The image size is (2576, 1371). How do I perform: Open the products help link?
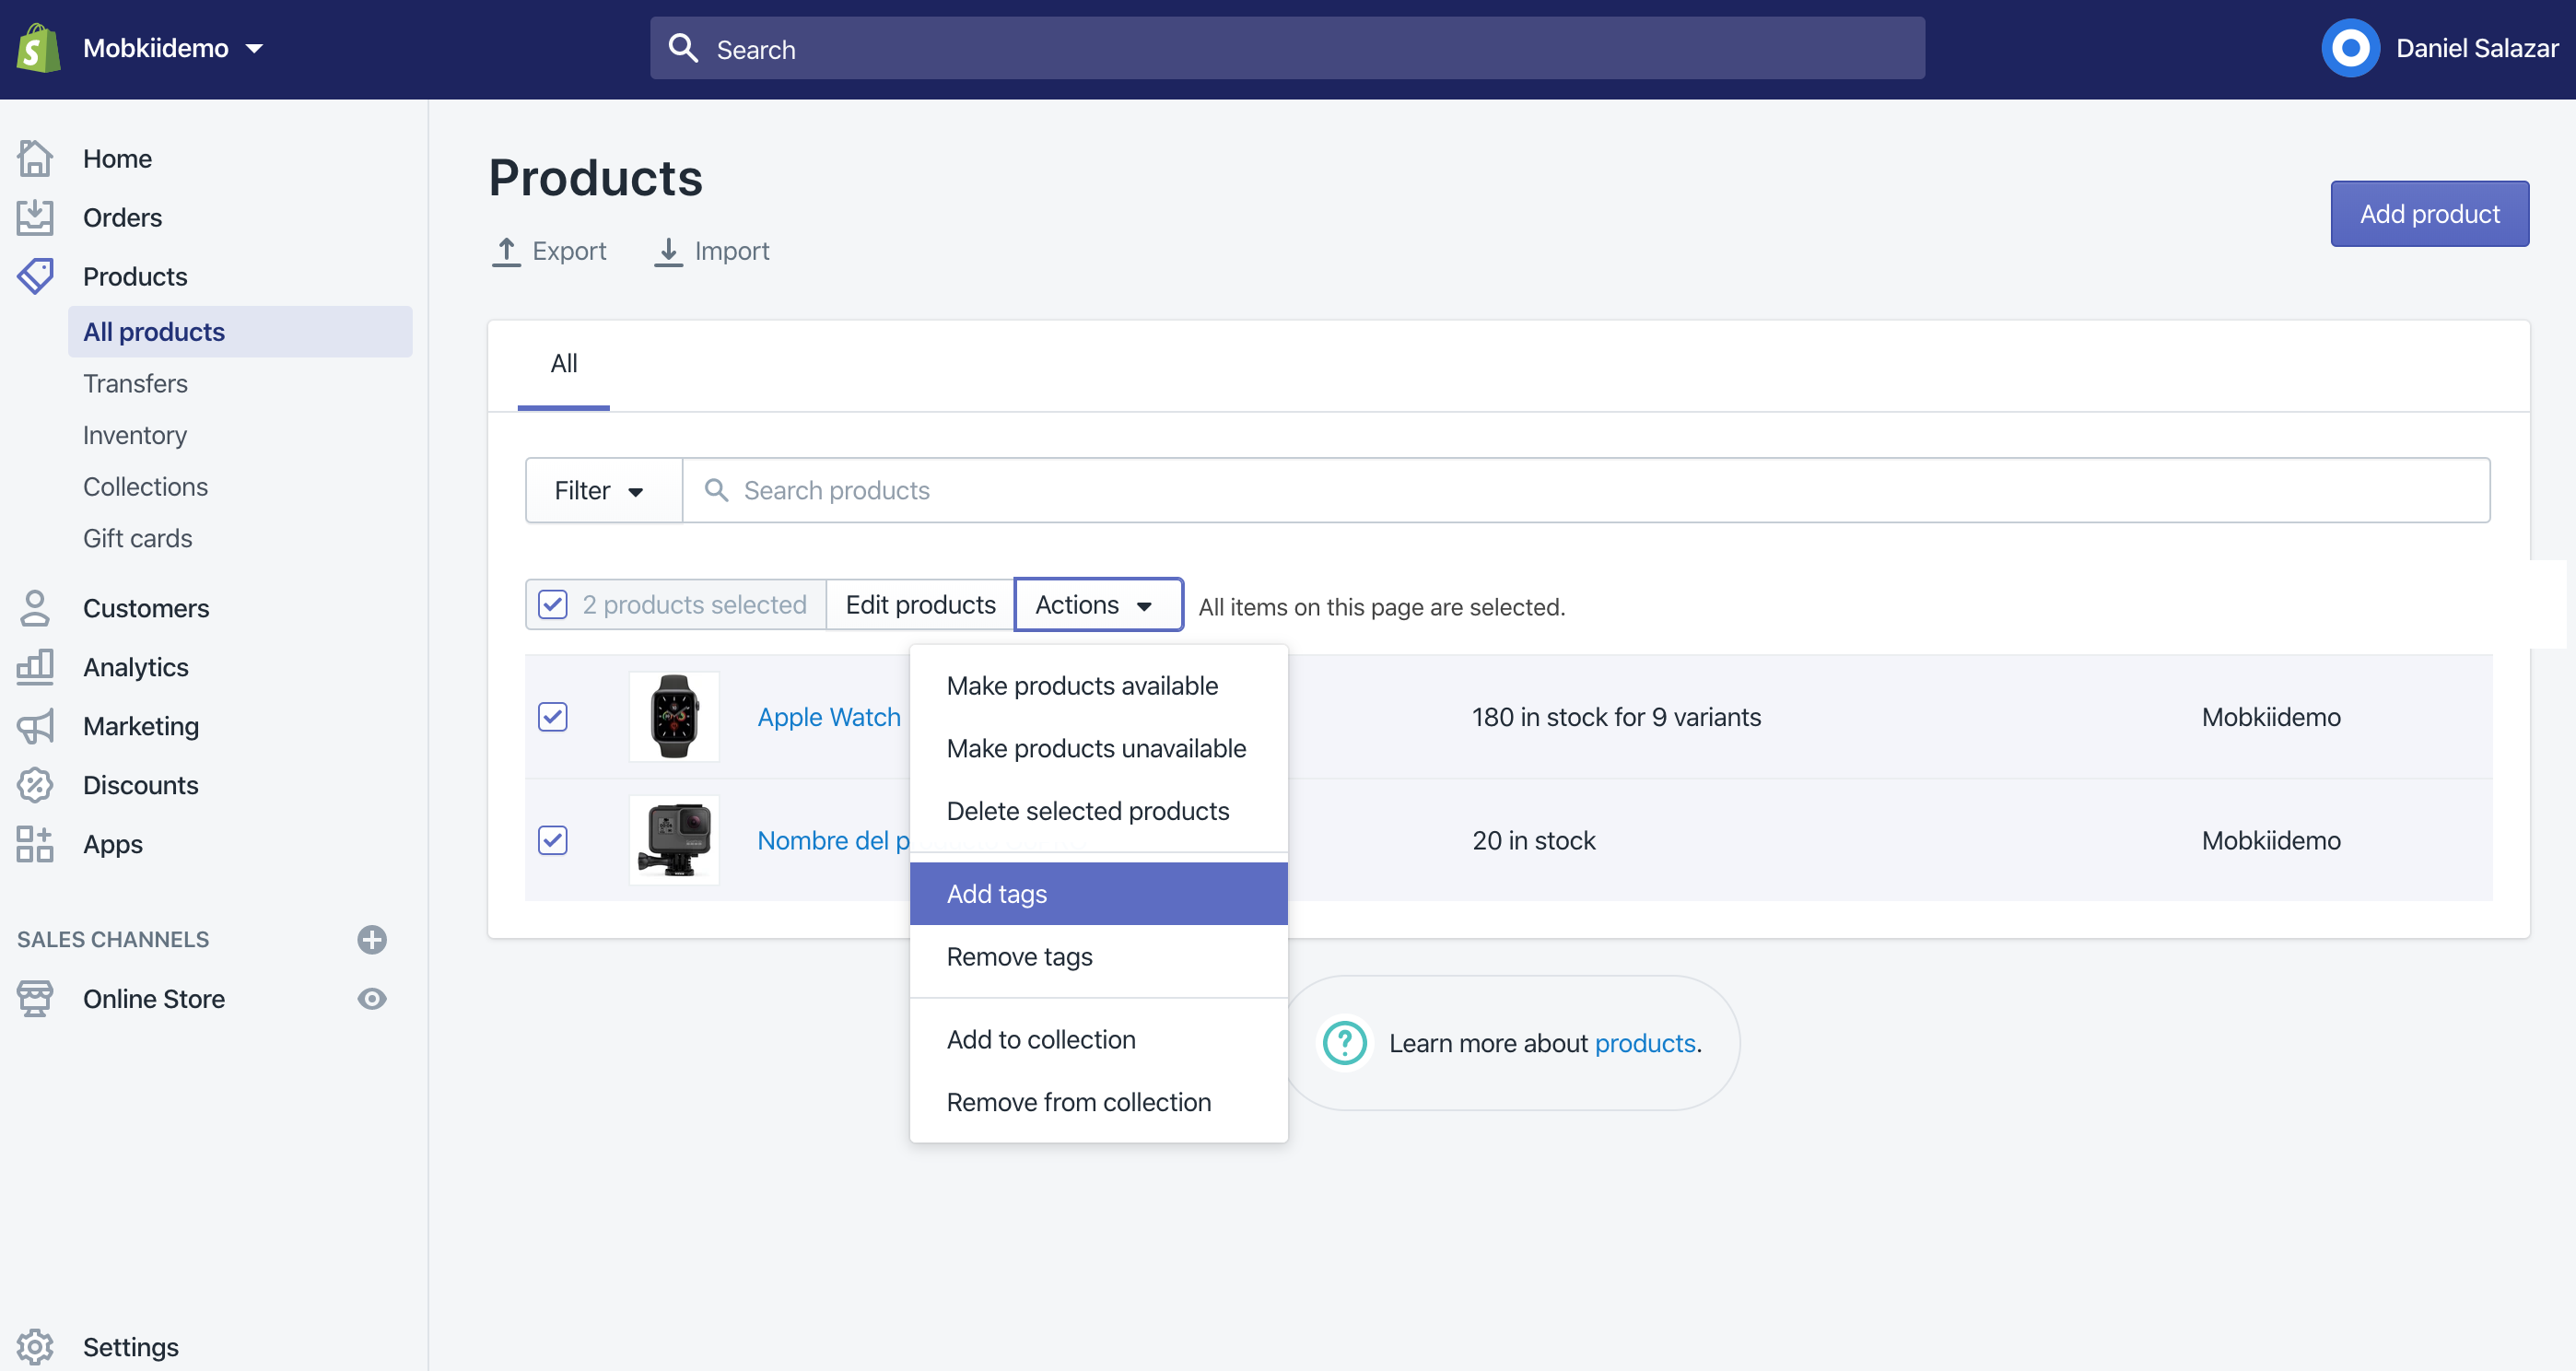point(1645,1043)
